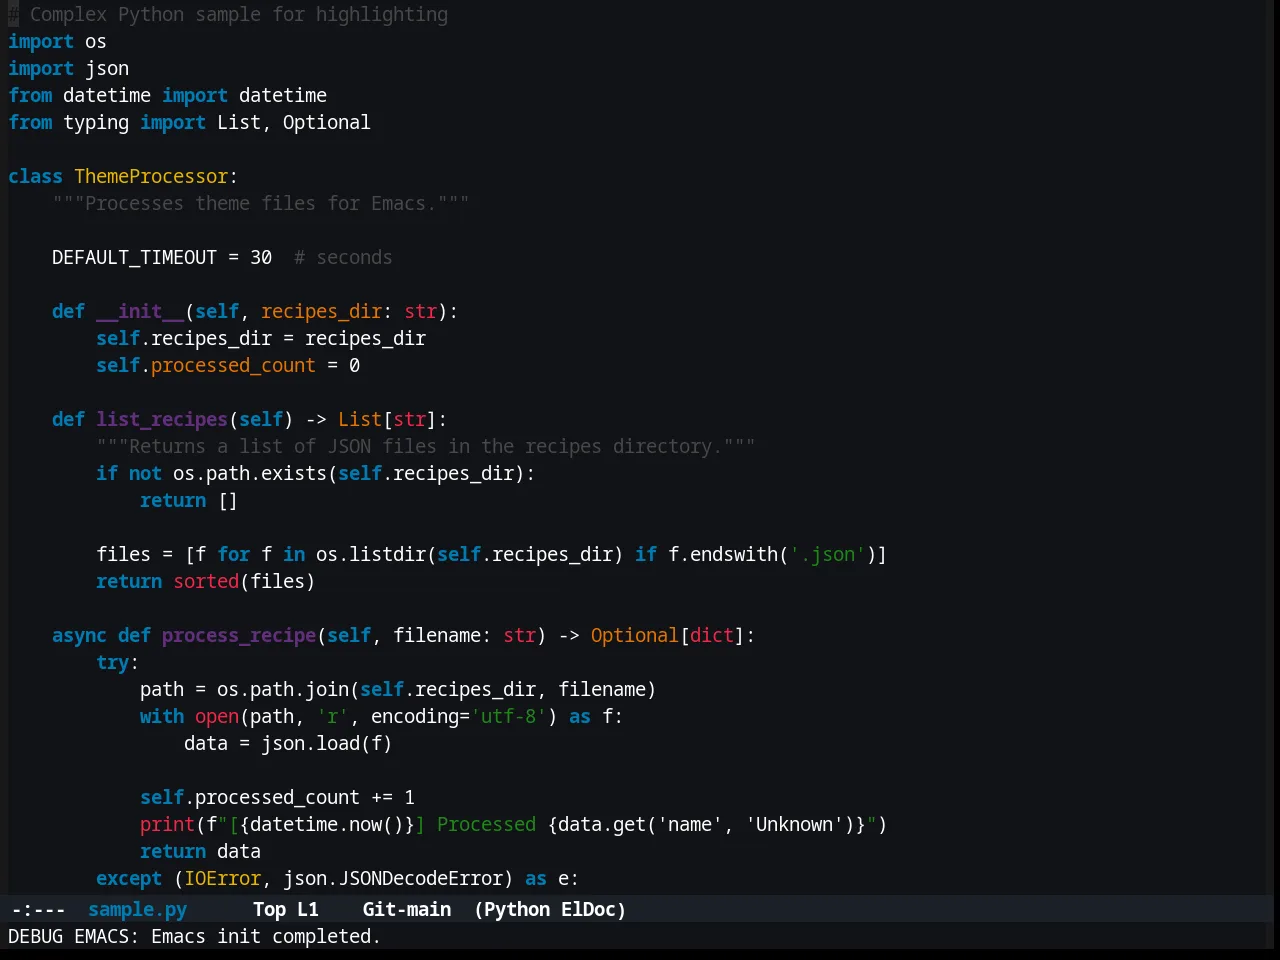Click the echo area message 'Emacs init completed.'

(x=266, y=936)
